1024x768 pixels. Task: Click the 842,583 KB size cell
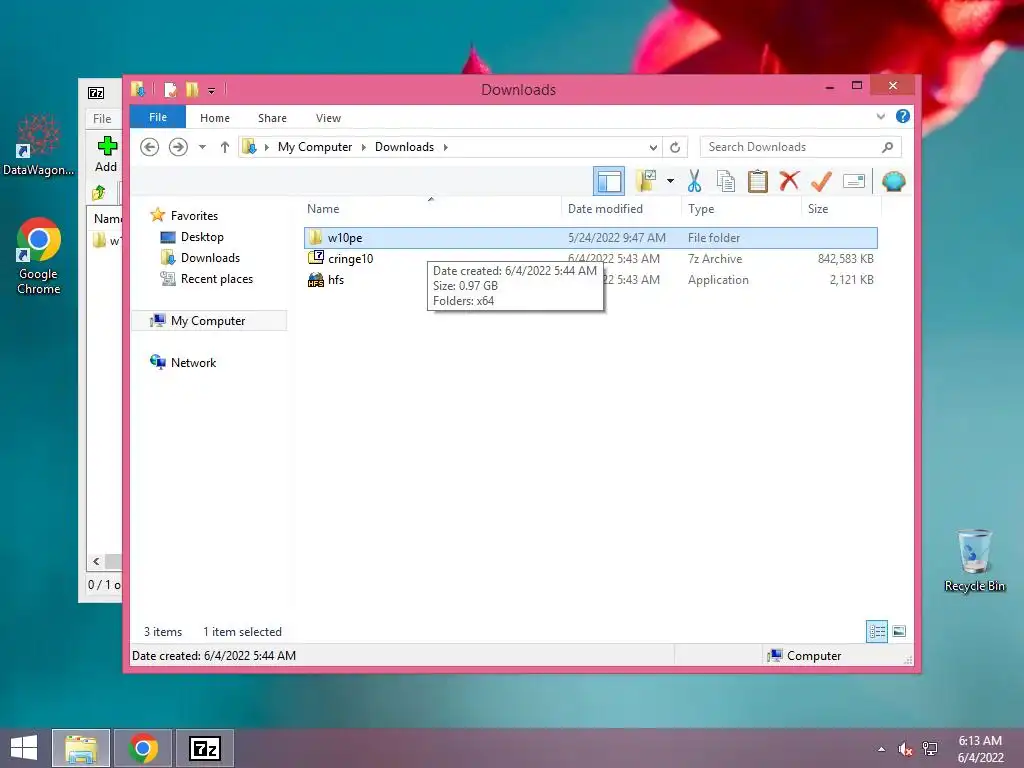pyautogui.click(x=845, y=259)
